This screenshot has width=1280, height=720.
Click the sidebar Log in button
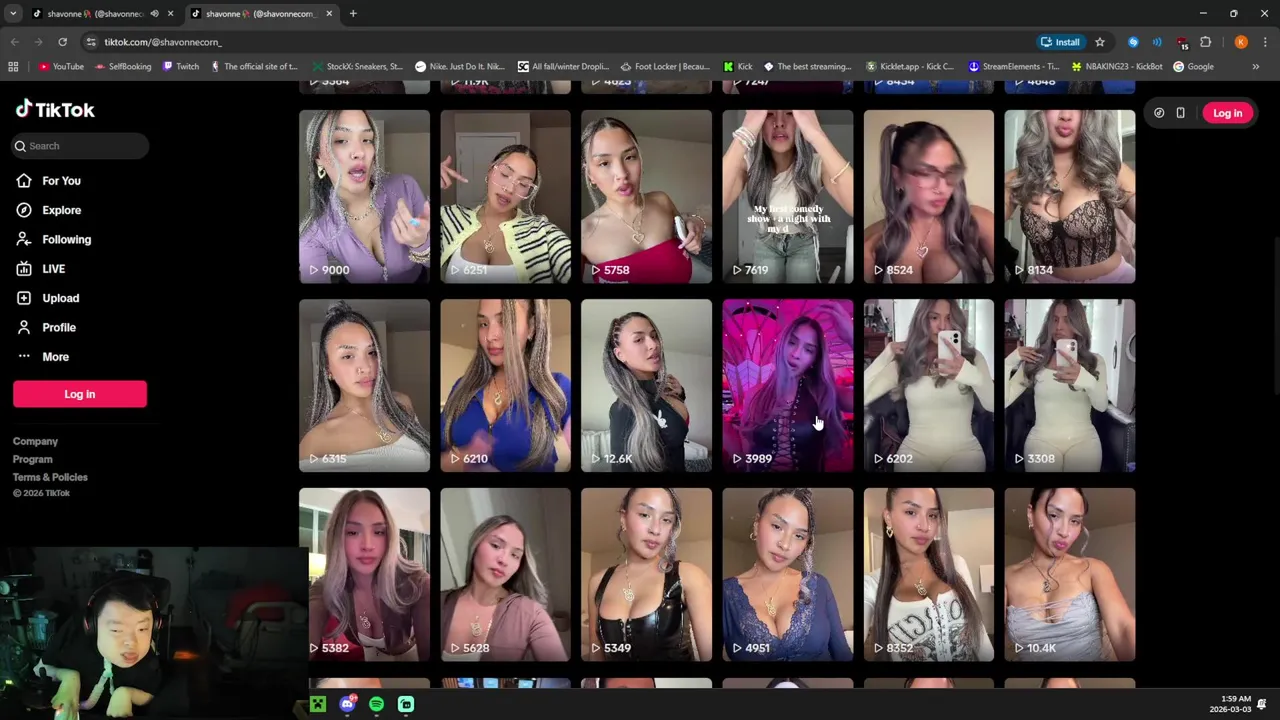pos(80,394)
